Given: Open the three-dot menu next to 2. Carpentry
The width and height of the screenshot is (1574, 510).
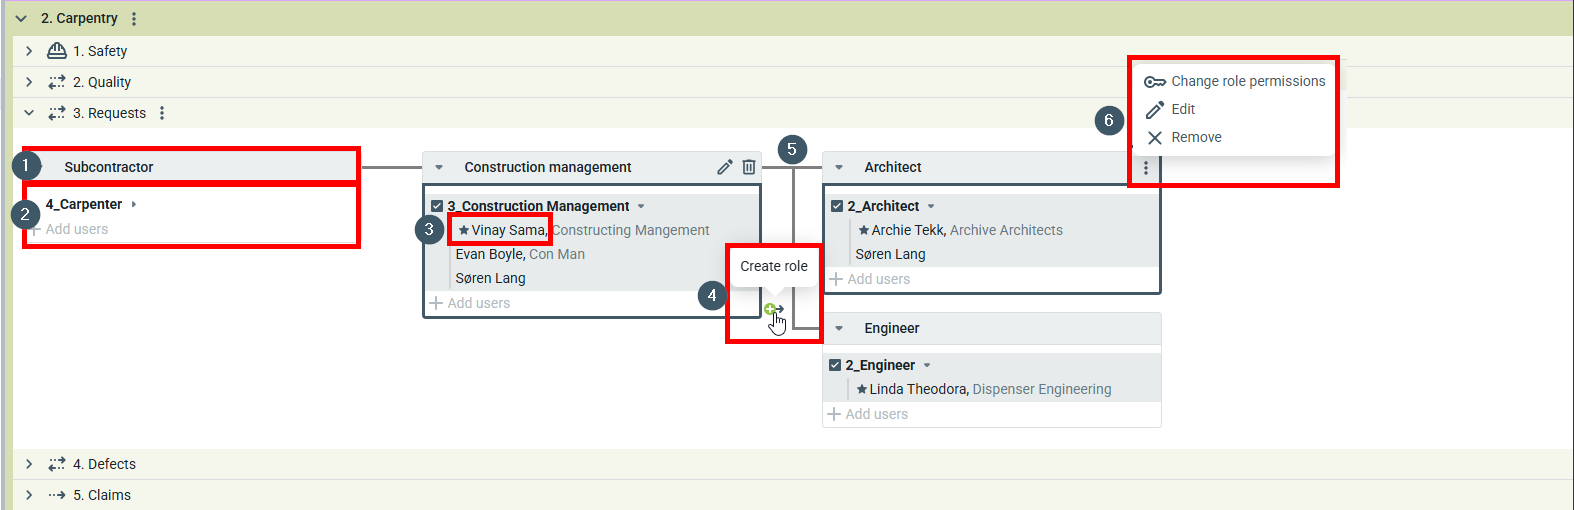Looking at the screenshot, I should click(134, 19).
